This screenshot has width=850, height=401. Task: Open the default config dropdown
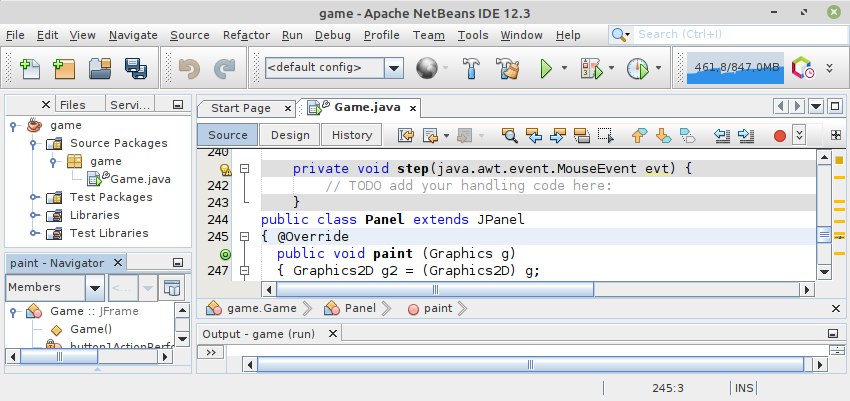click(394, 69)
